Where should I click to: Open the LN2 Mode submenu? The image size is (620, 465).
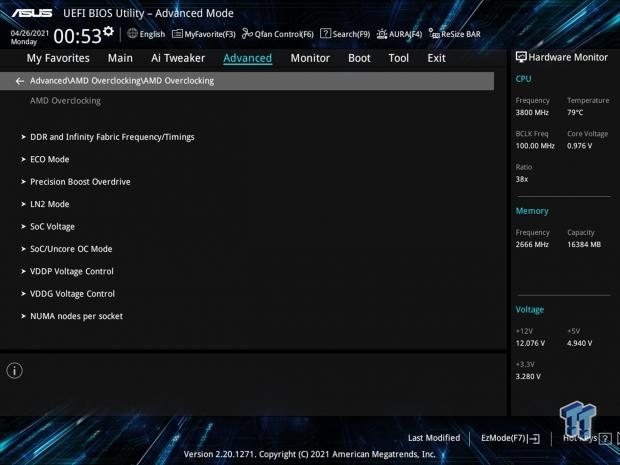tap(50, 204)
